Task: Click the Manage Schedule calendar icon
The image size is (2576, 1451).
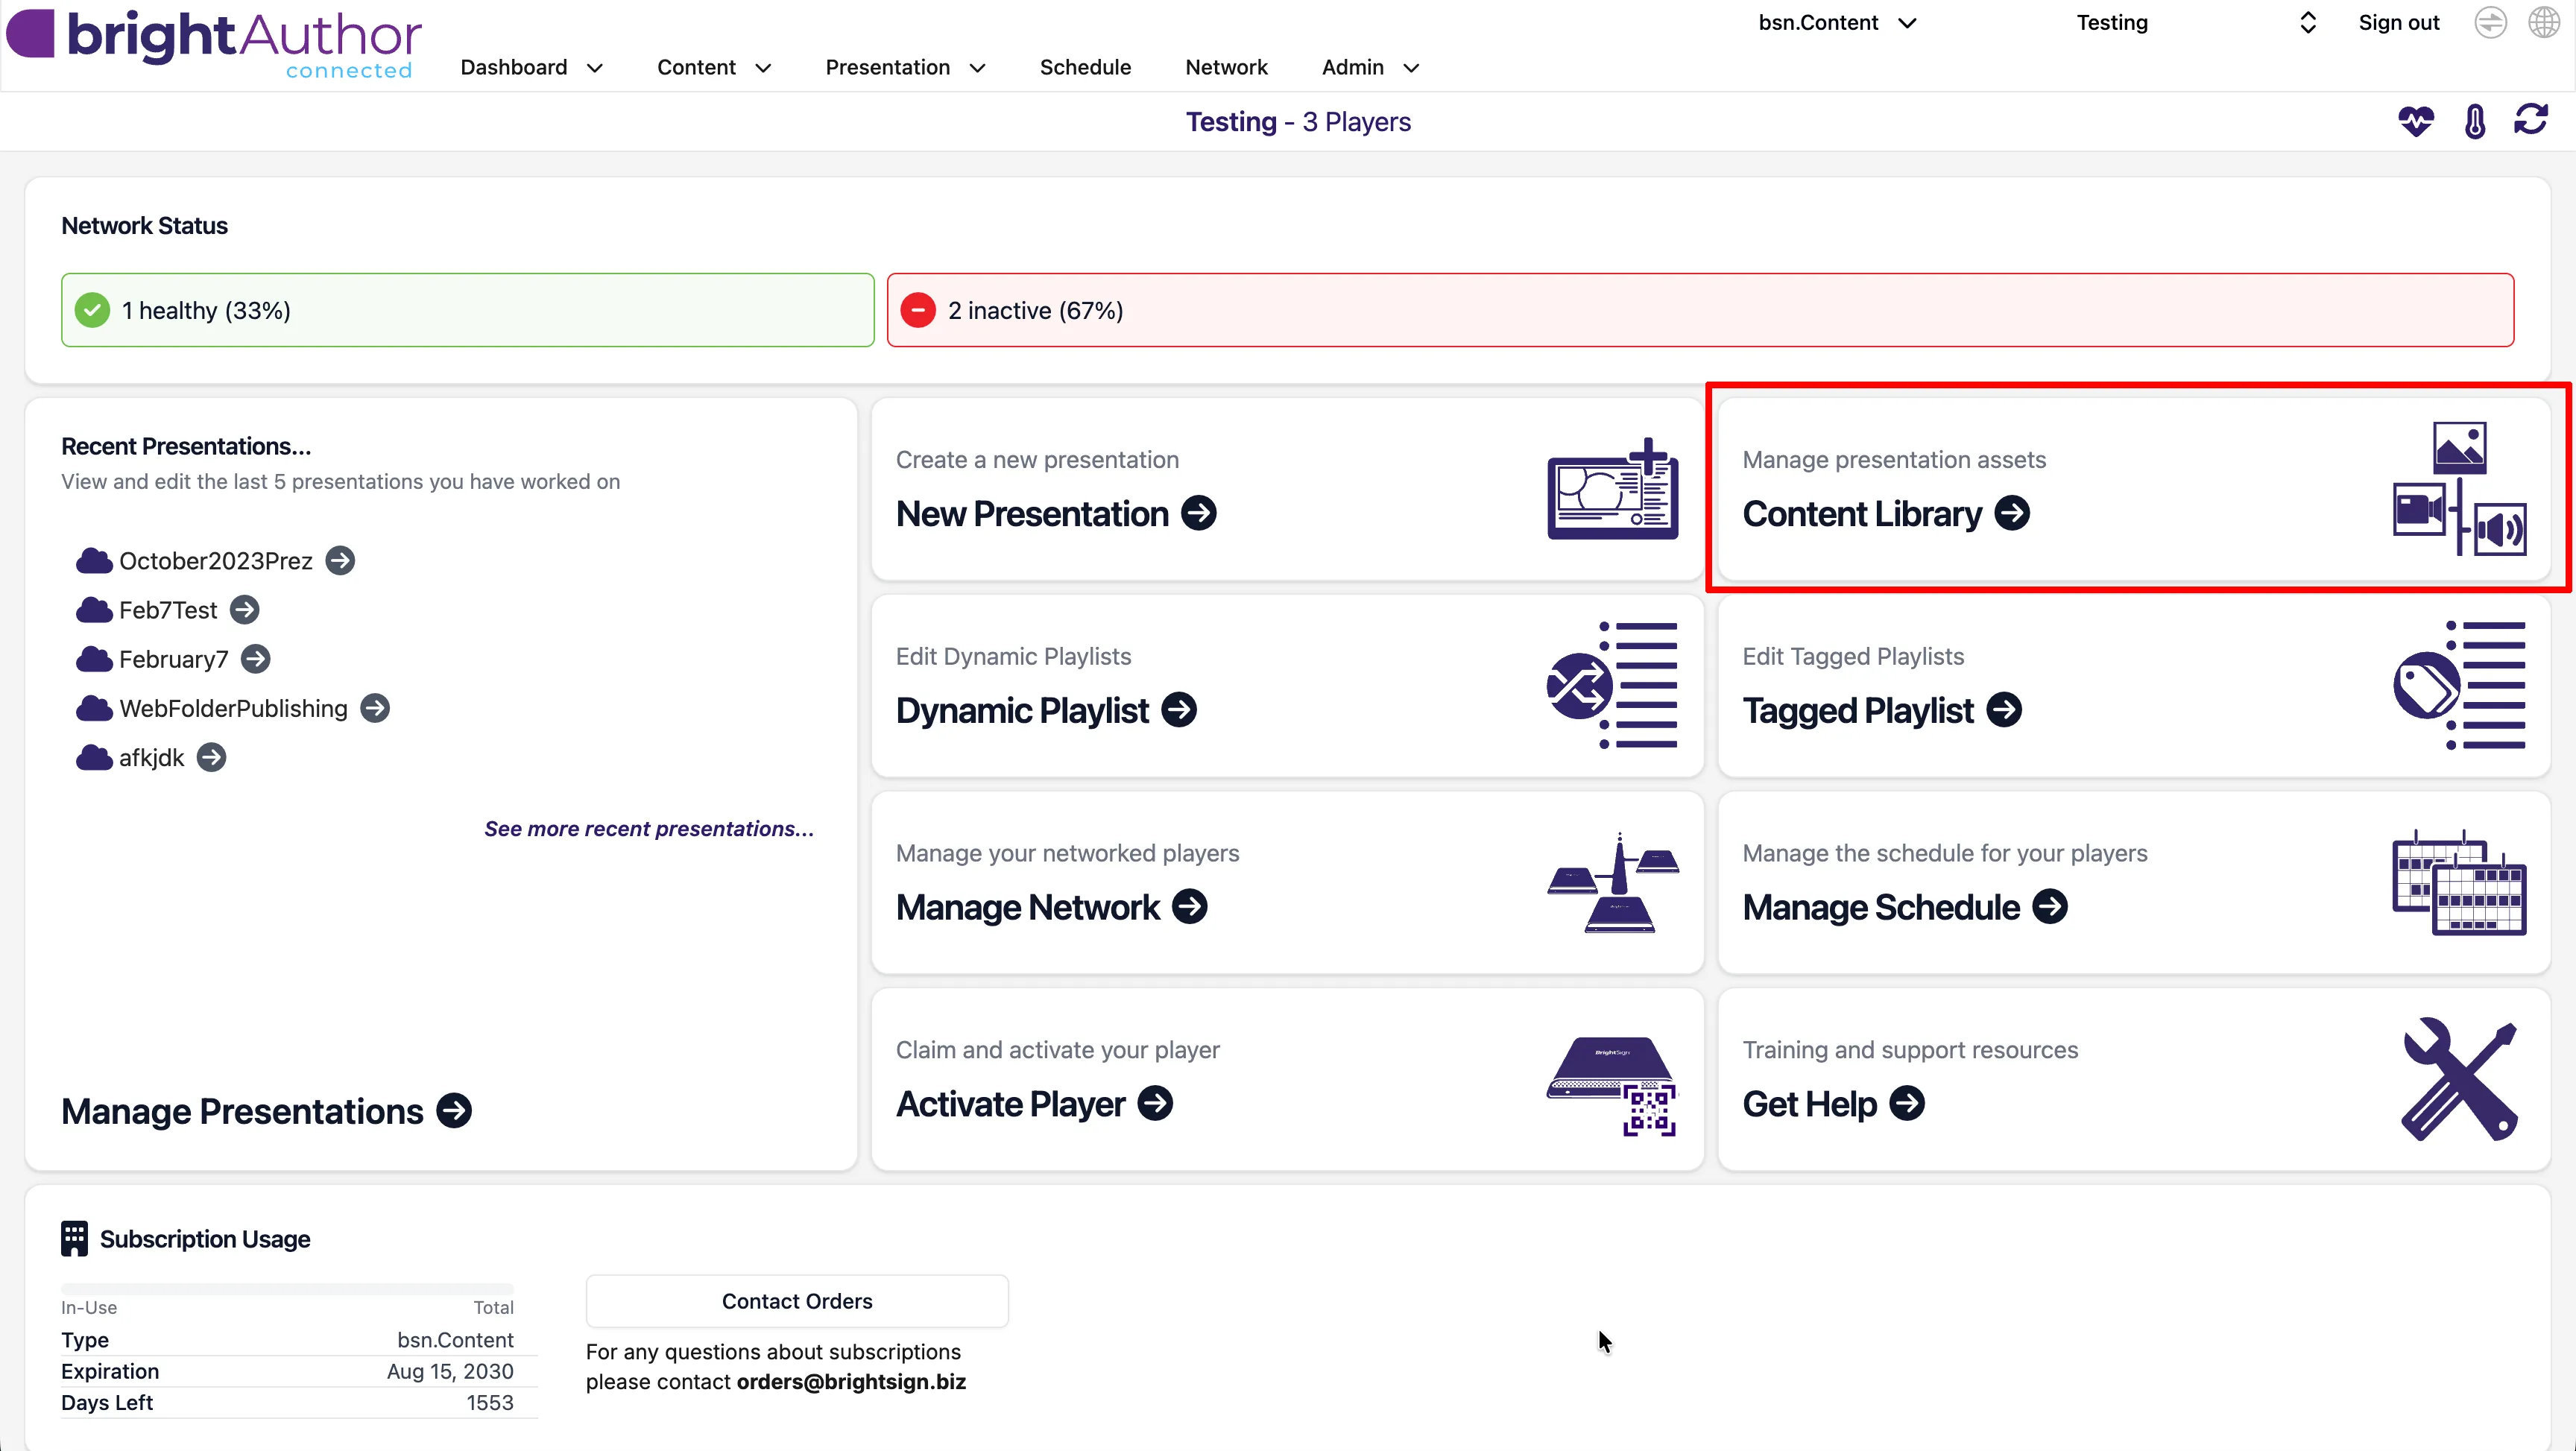Action: tap(2459, 882)
